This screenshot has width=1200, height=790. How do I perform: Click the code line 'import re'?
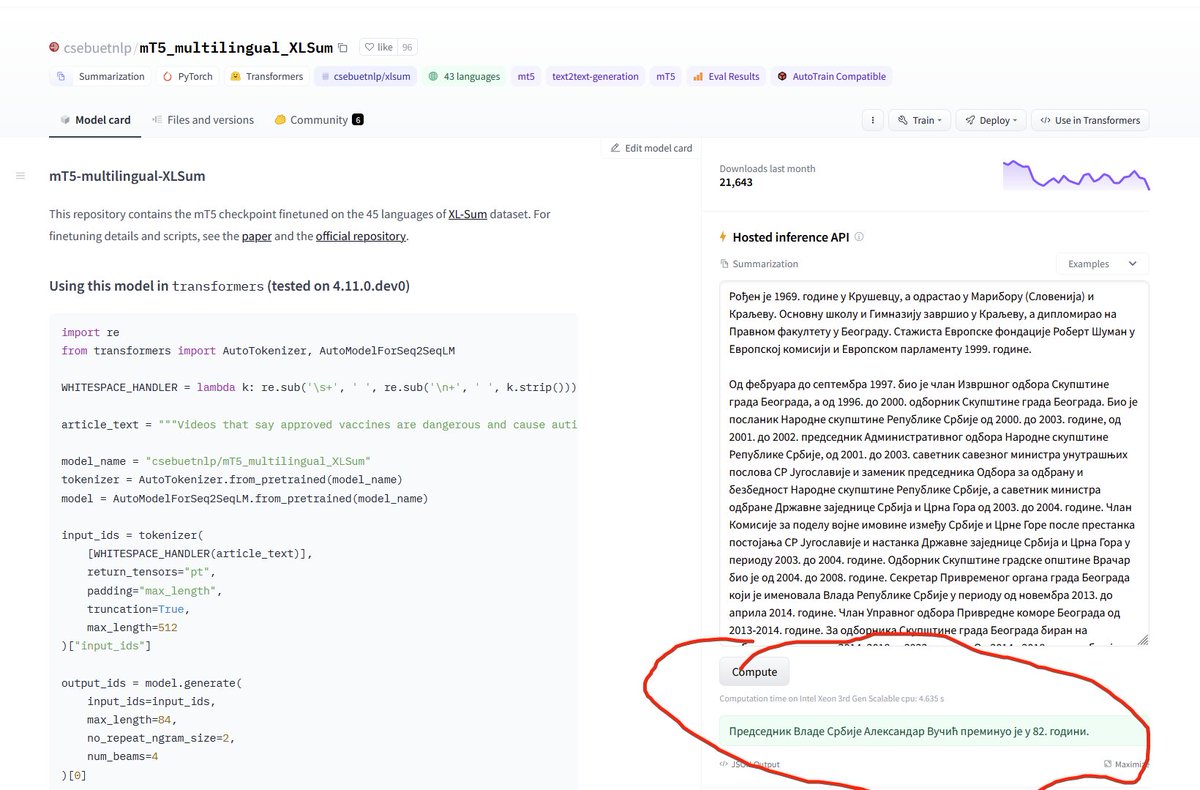[90, 332]
